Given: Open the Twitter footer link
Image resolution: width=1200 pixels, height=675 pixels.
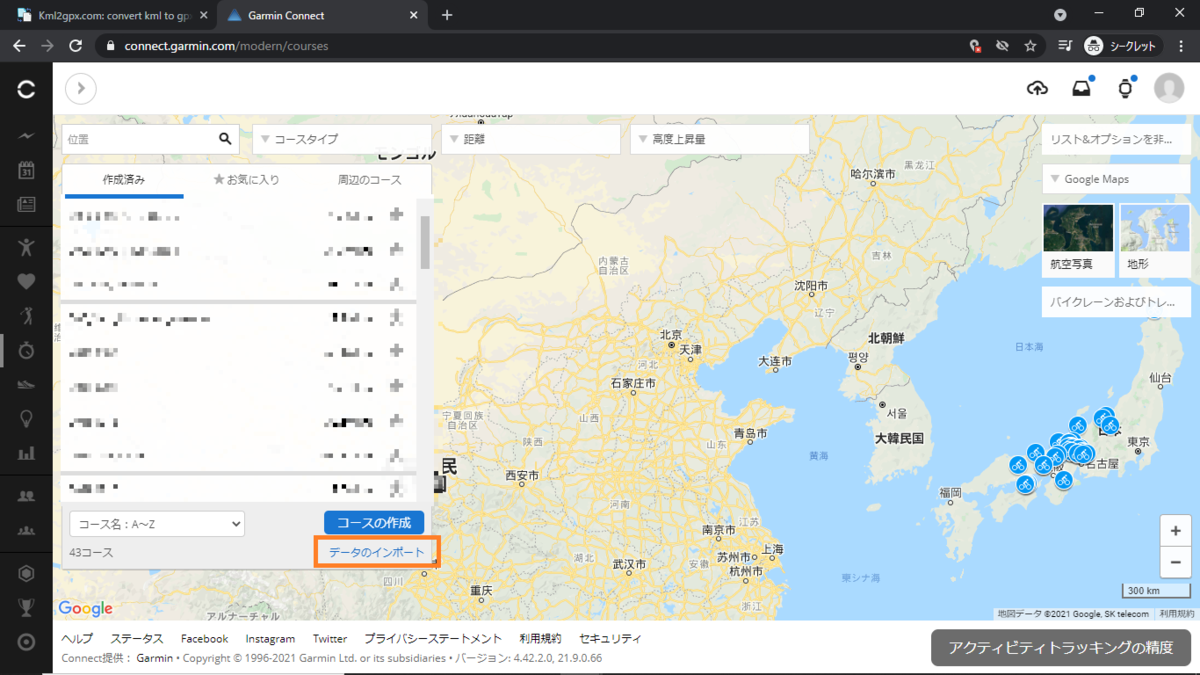Looking at the screenshot, I should [330, 638].
